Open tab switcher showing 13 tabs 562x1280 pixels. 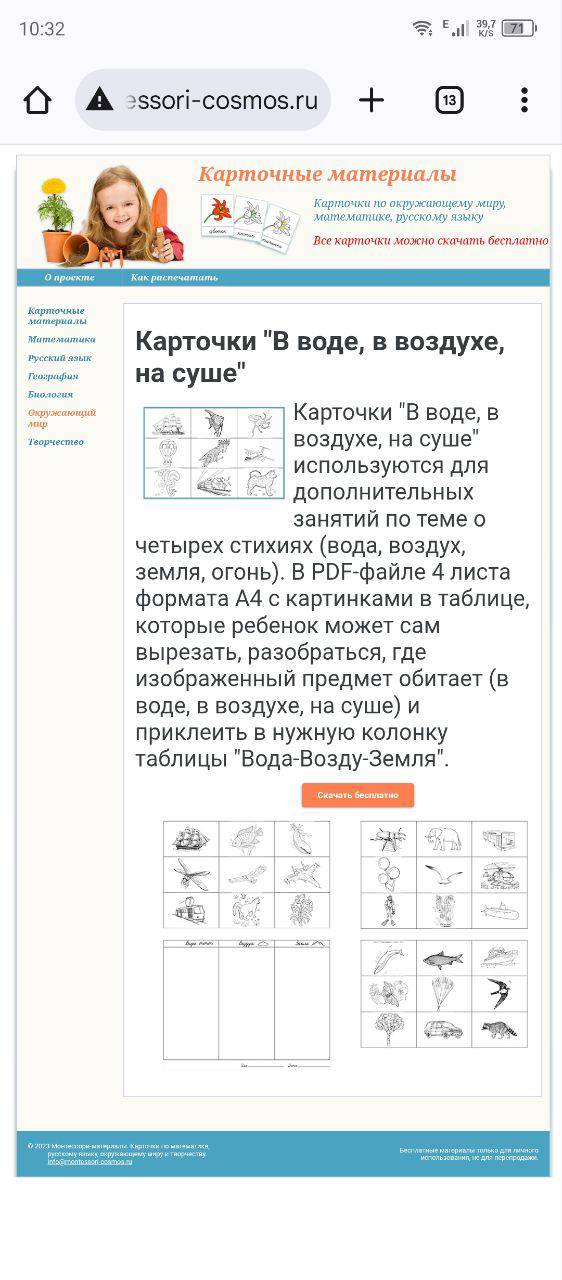click(x=449, y=100)
